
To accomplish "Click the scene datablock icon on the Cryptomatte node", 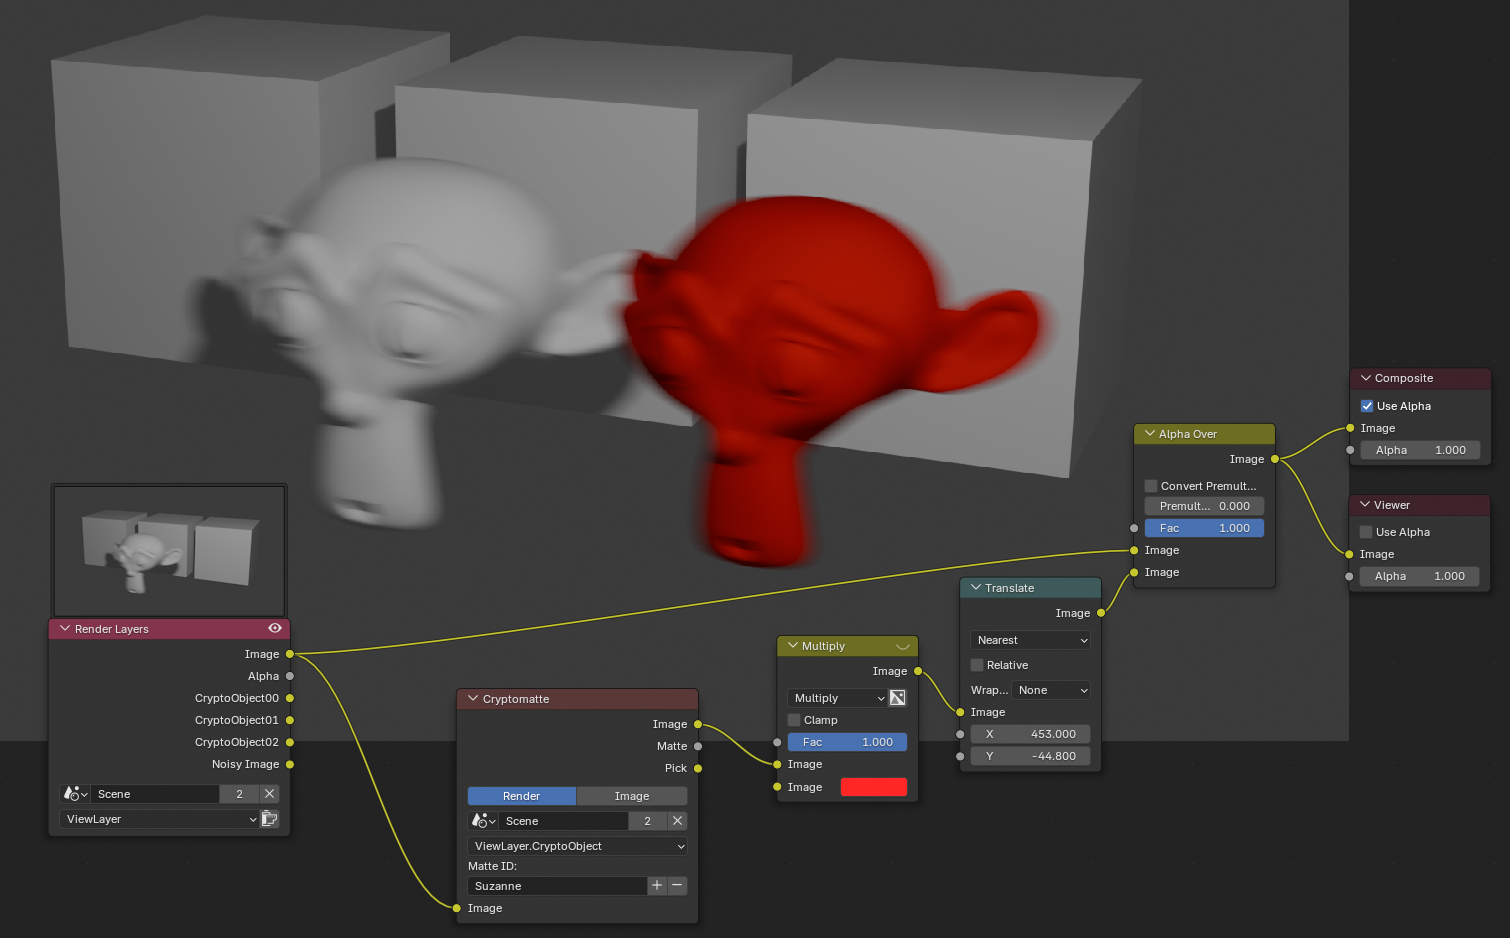I will 482,820.
